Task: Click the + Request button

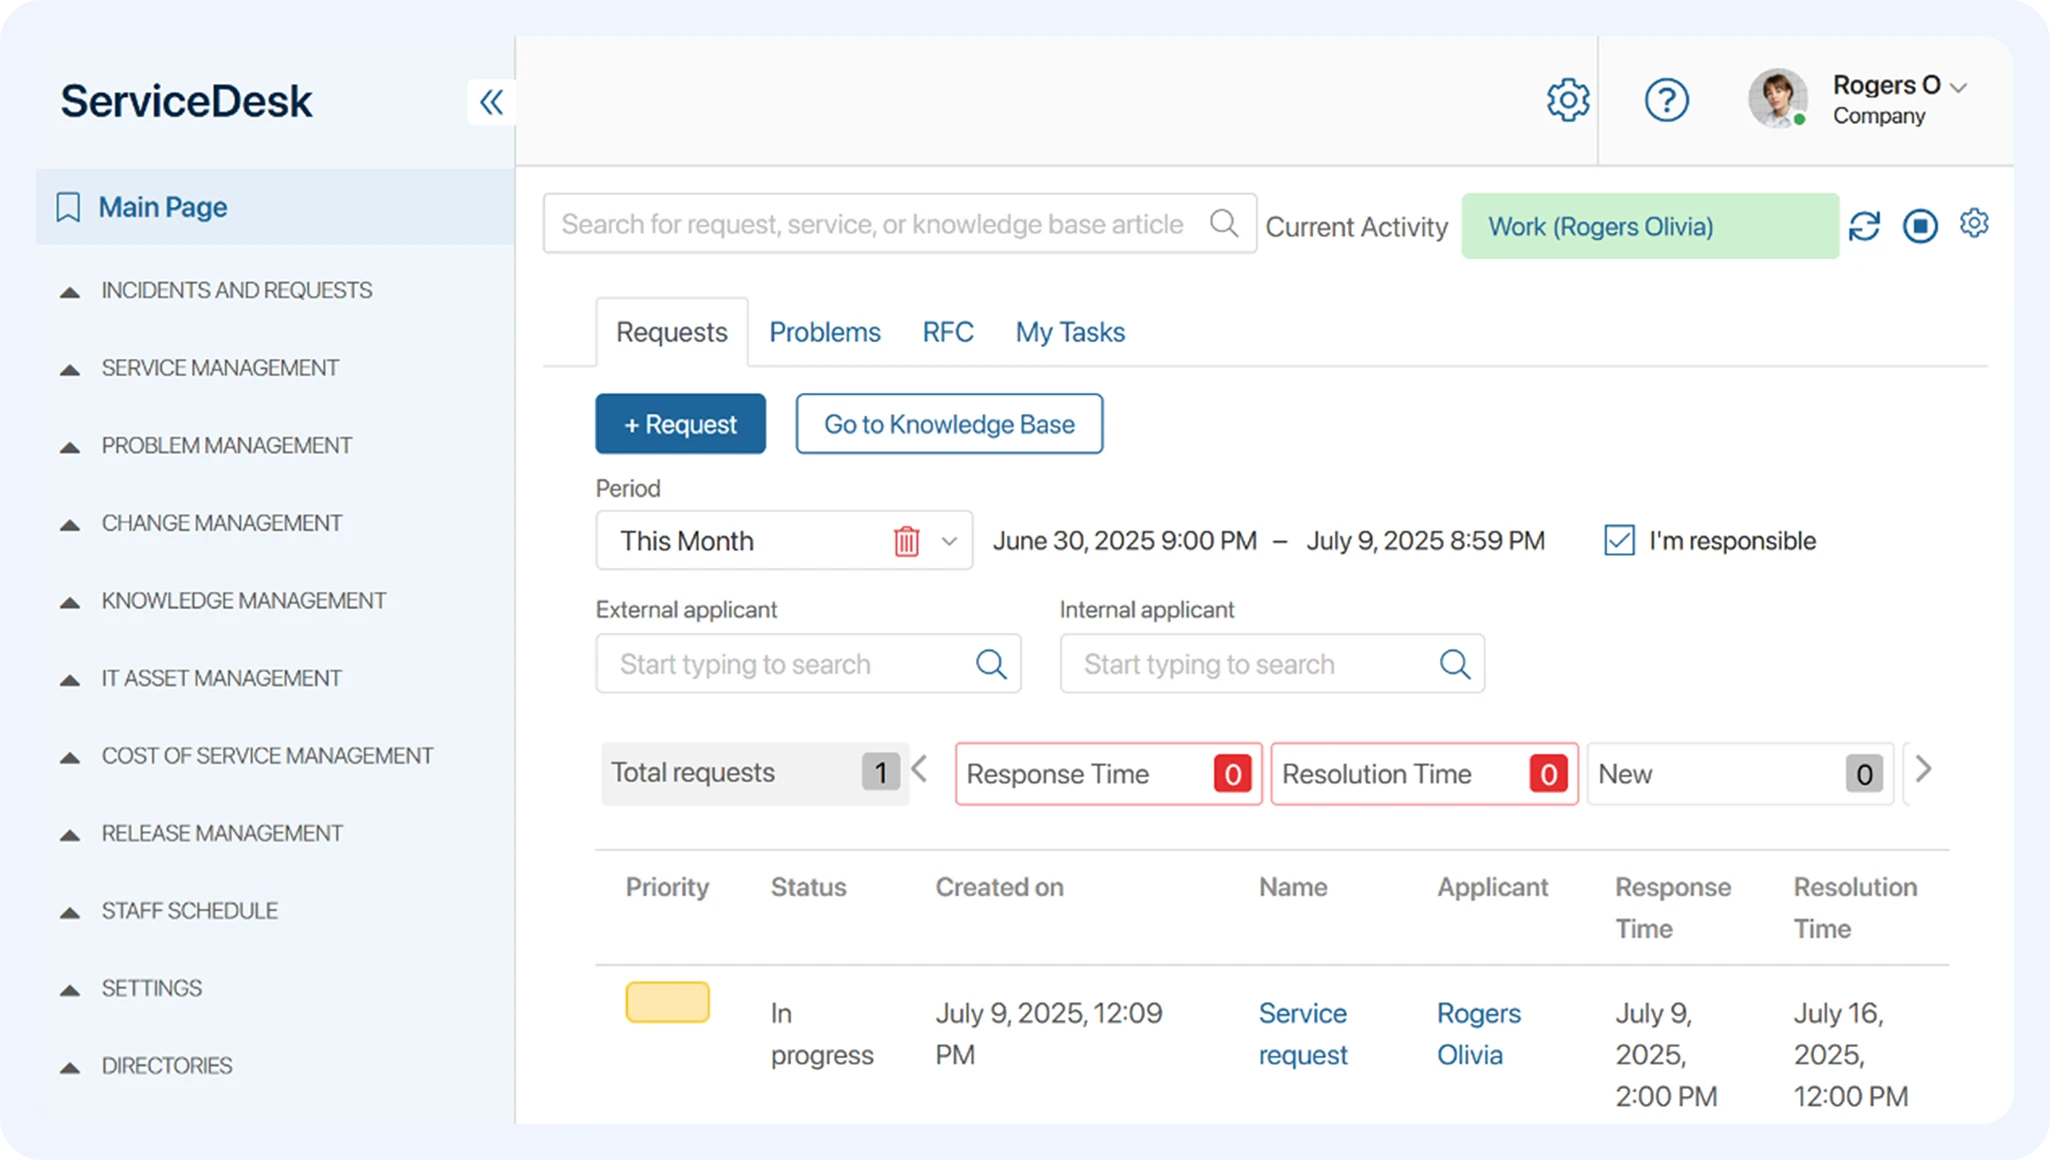Action: coord(680,424)
